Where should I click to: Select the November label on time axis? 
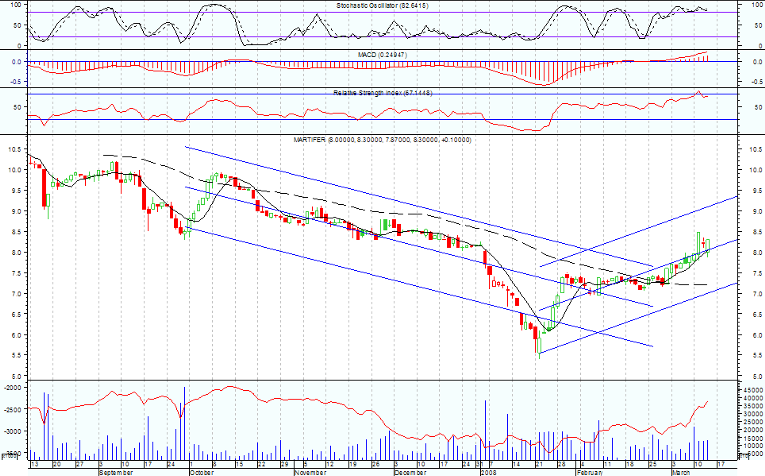click(310, 473)
